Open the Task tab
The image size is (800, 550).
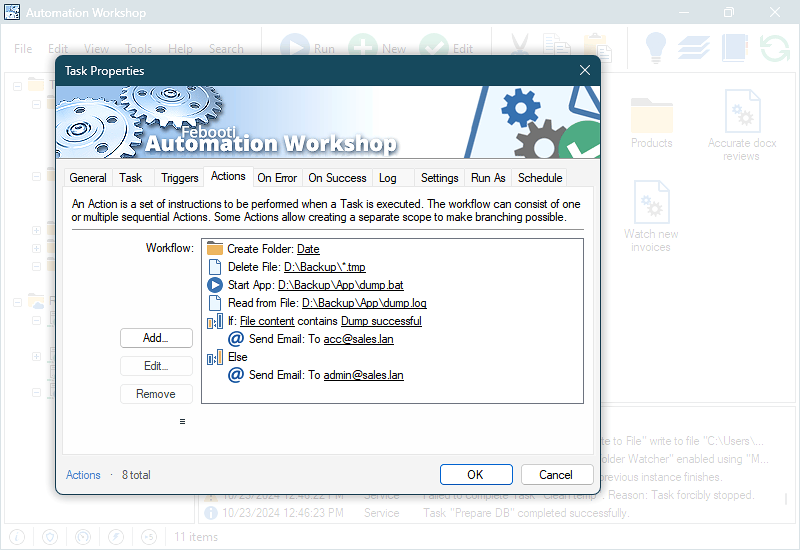point(131,178)
